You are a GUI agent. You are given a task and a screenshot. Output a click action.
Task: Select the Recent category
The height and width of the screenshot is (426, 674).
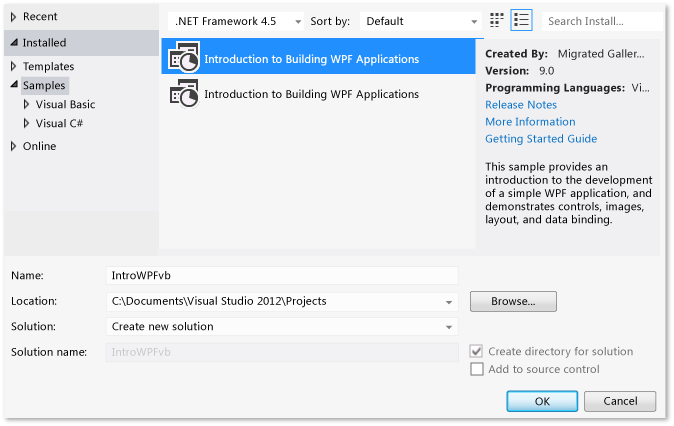(x=40, y=17)
